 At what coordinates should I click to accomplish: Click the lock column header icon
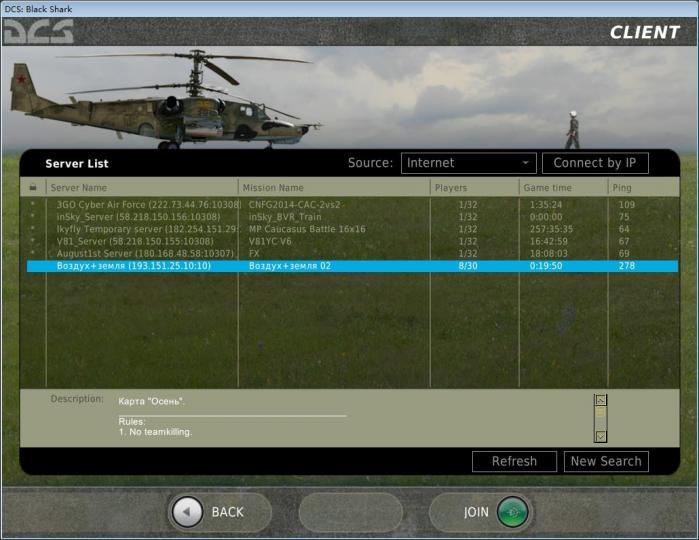click(x=33, y=187)
